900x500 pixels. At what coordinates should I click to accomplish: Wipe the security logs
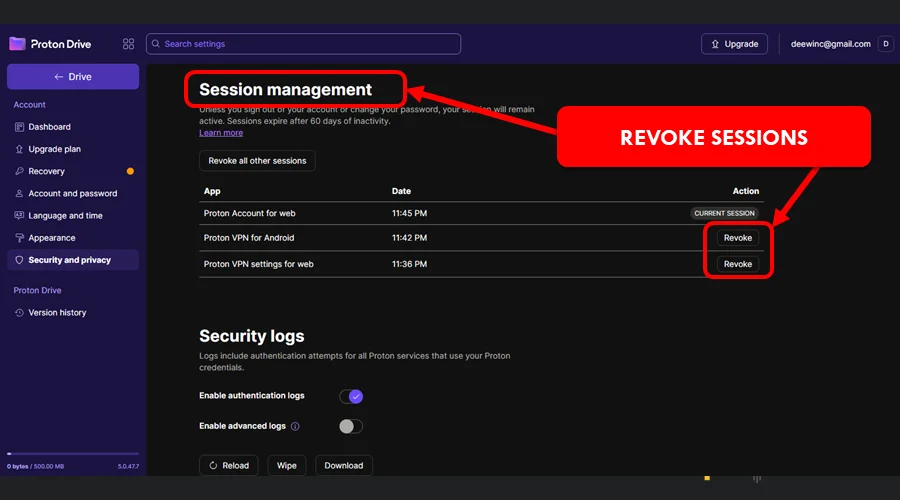click(286, 466)
